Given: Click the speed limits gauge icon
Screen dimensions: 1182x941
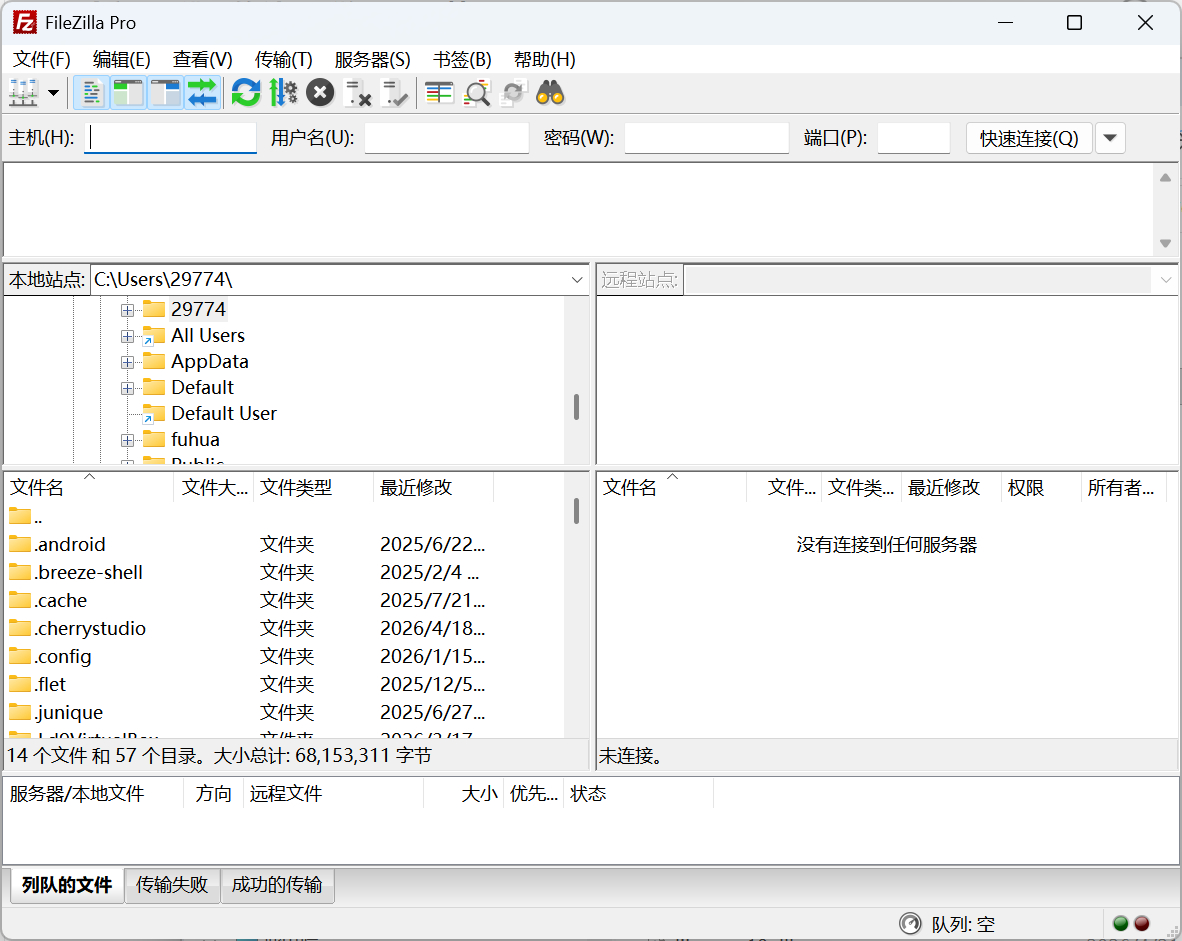Looking at the screenshot, I should [x=911, y=924].
